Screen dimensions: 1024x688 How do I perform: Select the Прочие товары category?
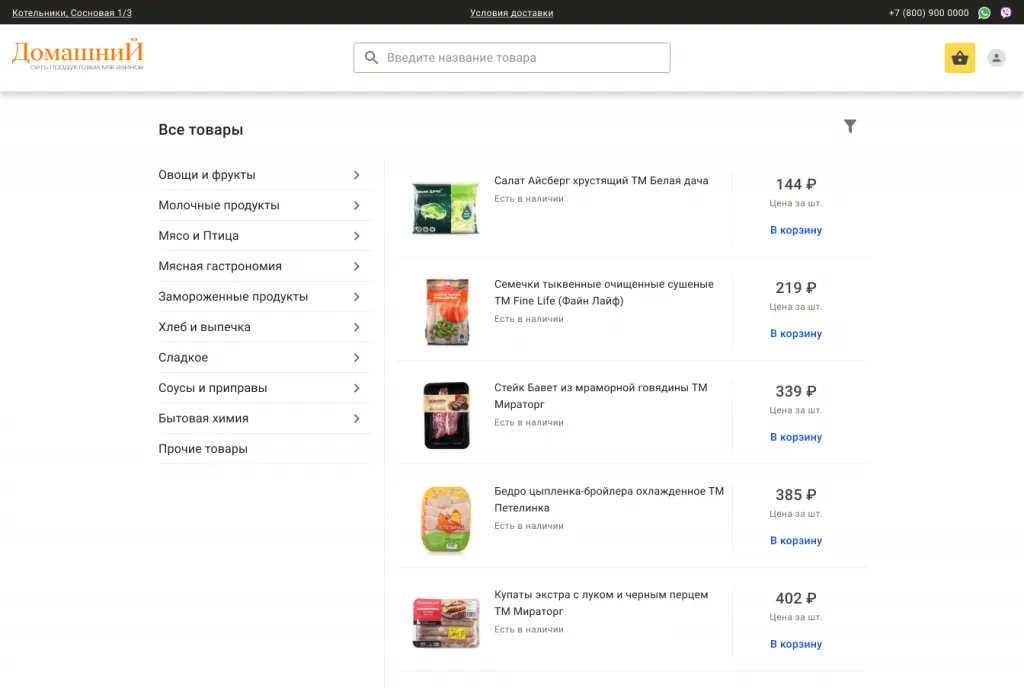point(203,449)
